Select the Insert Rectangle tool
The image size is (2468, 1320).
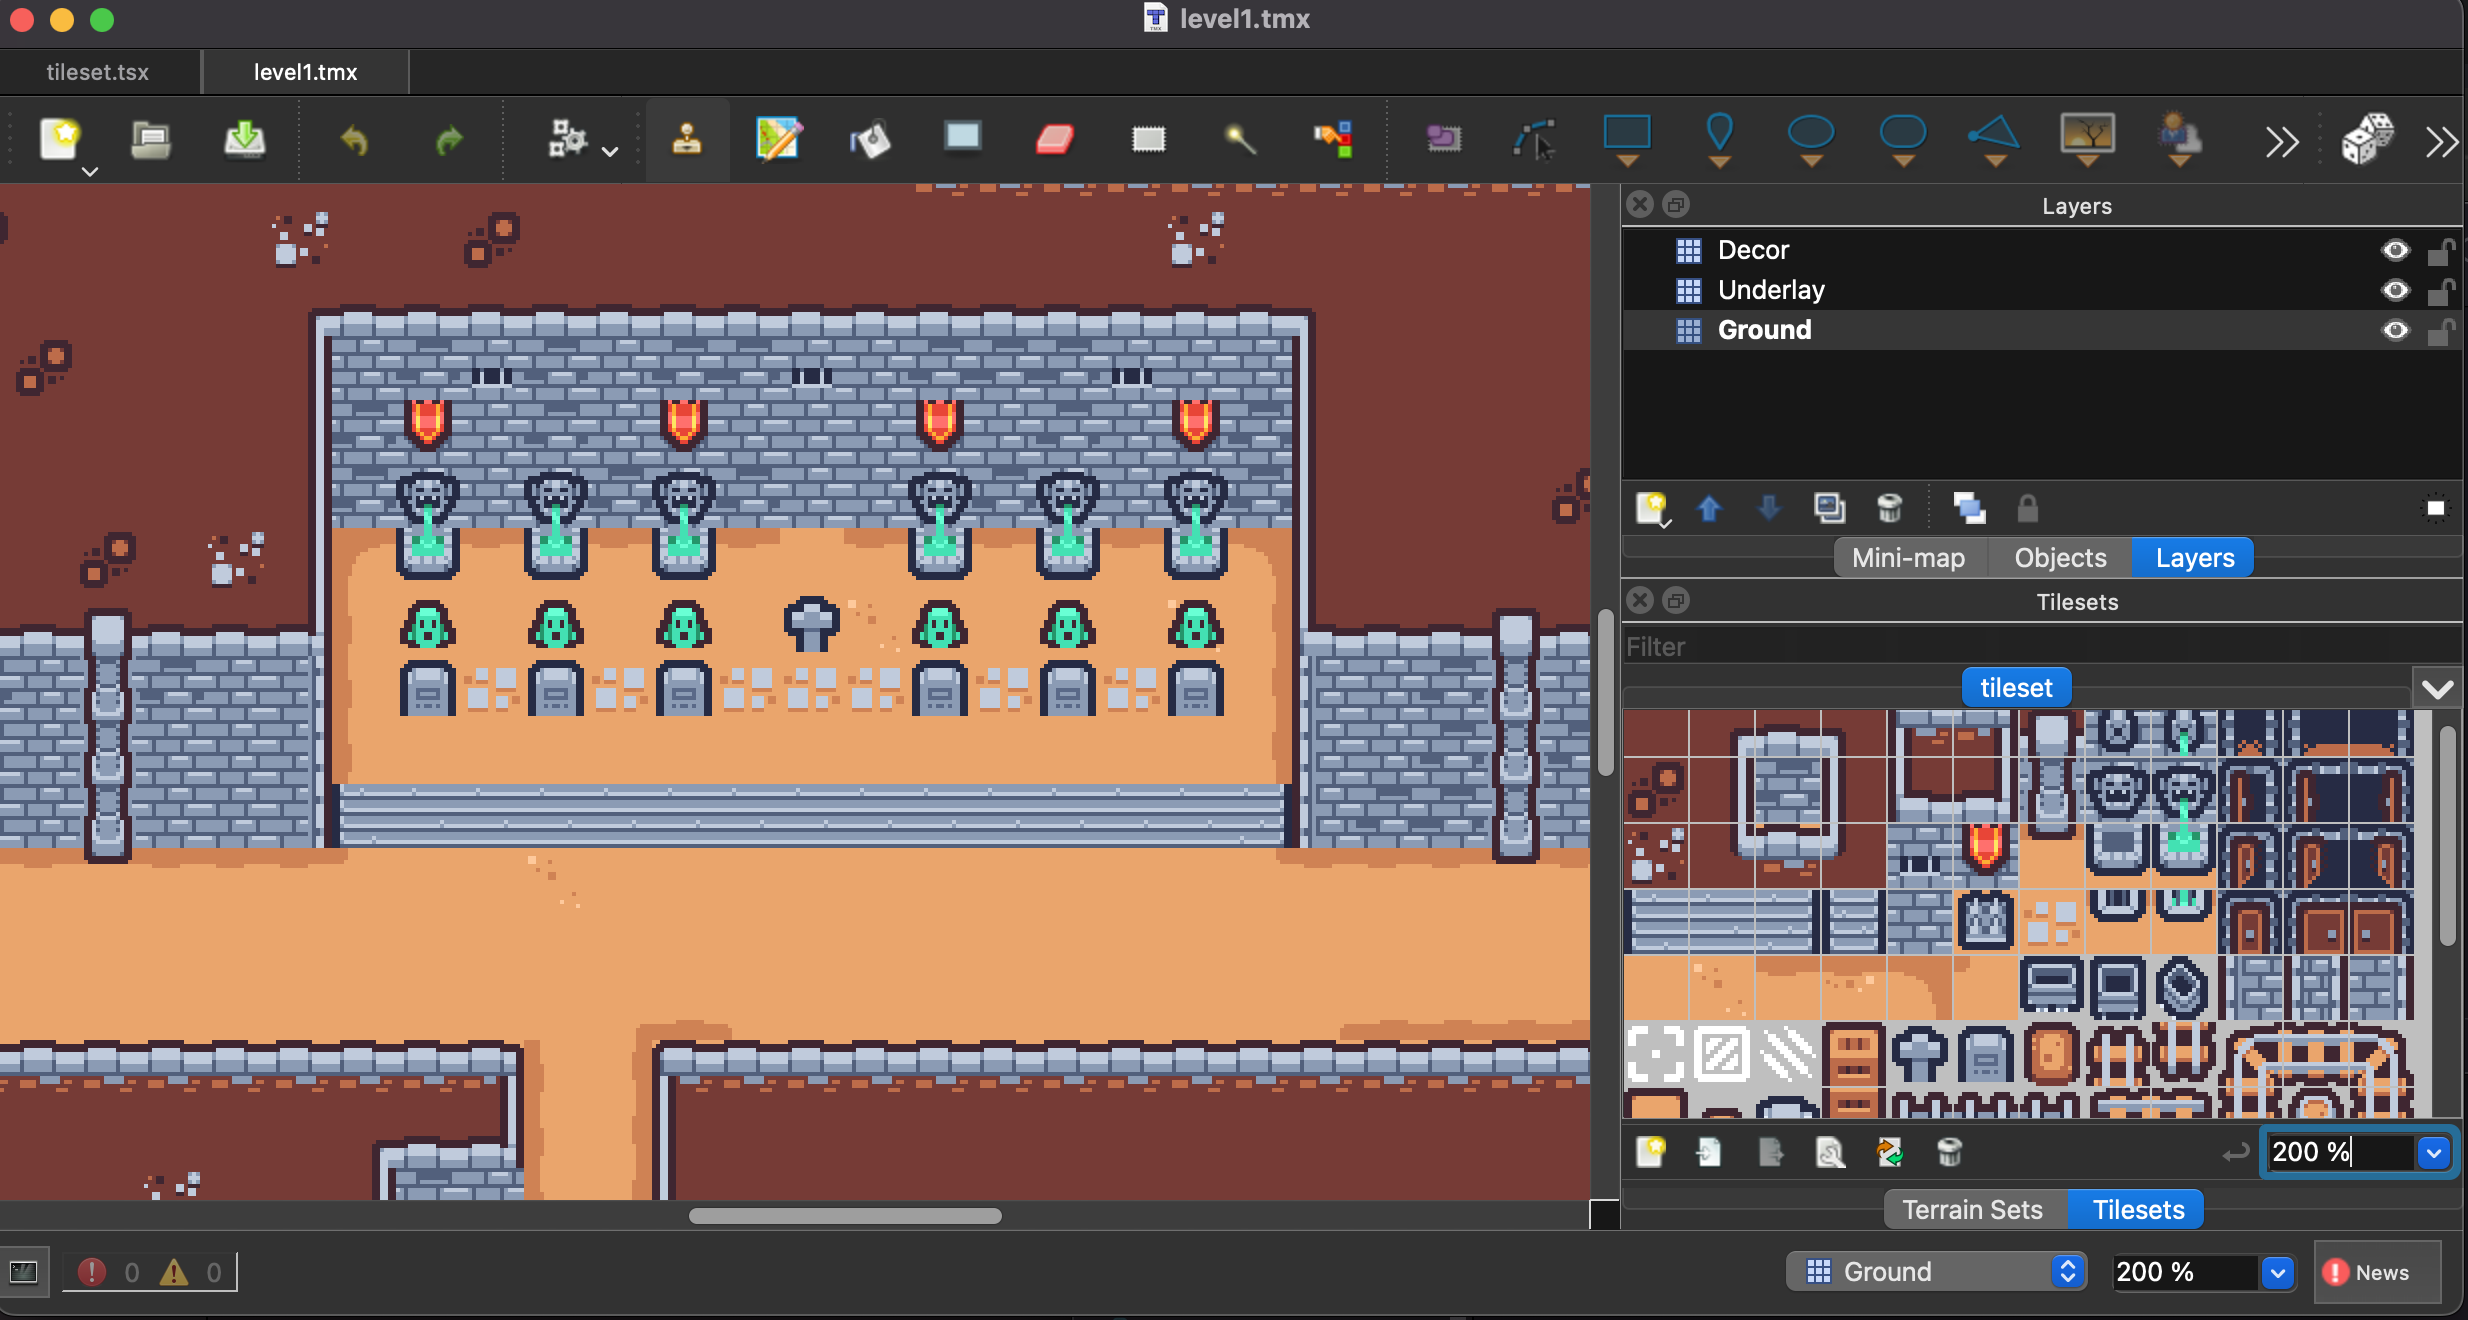coord(1627,139)
